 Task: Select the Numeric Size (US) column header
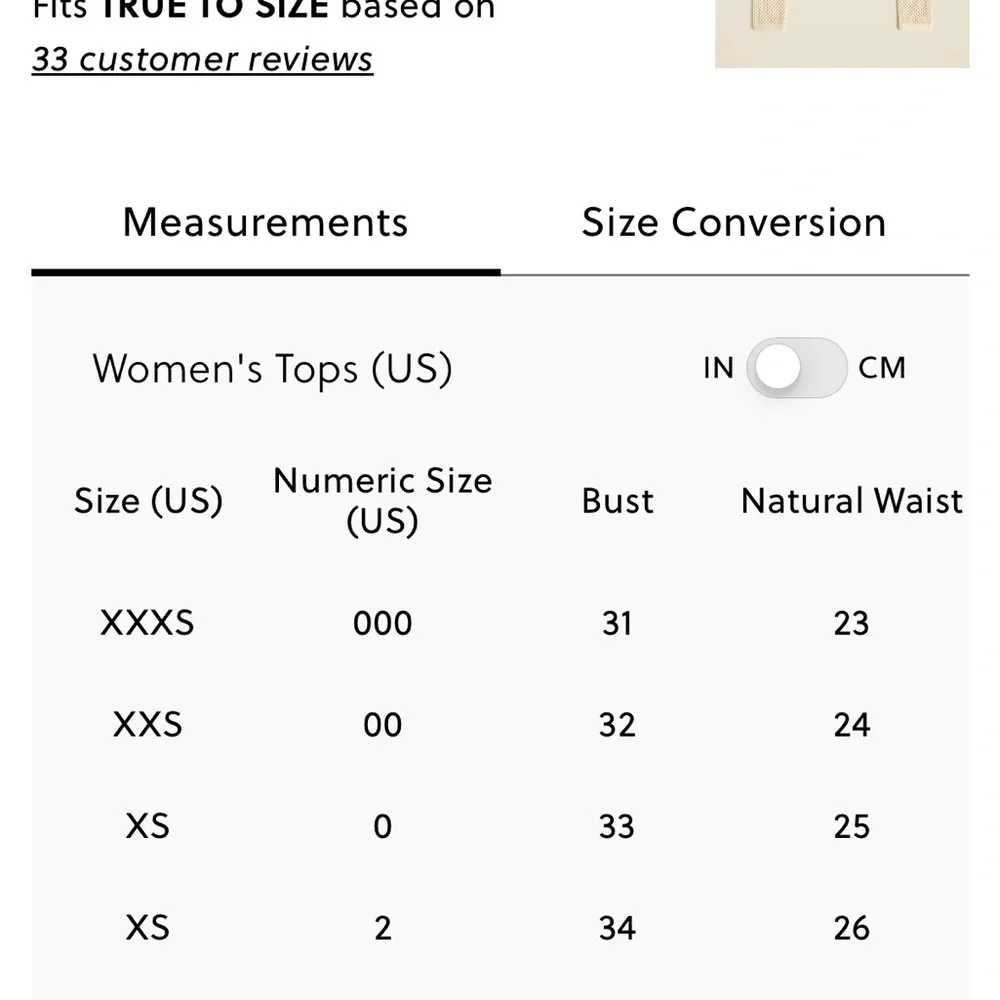(x=382, y=500)
